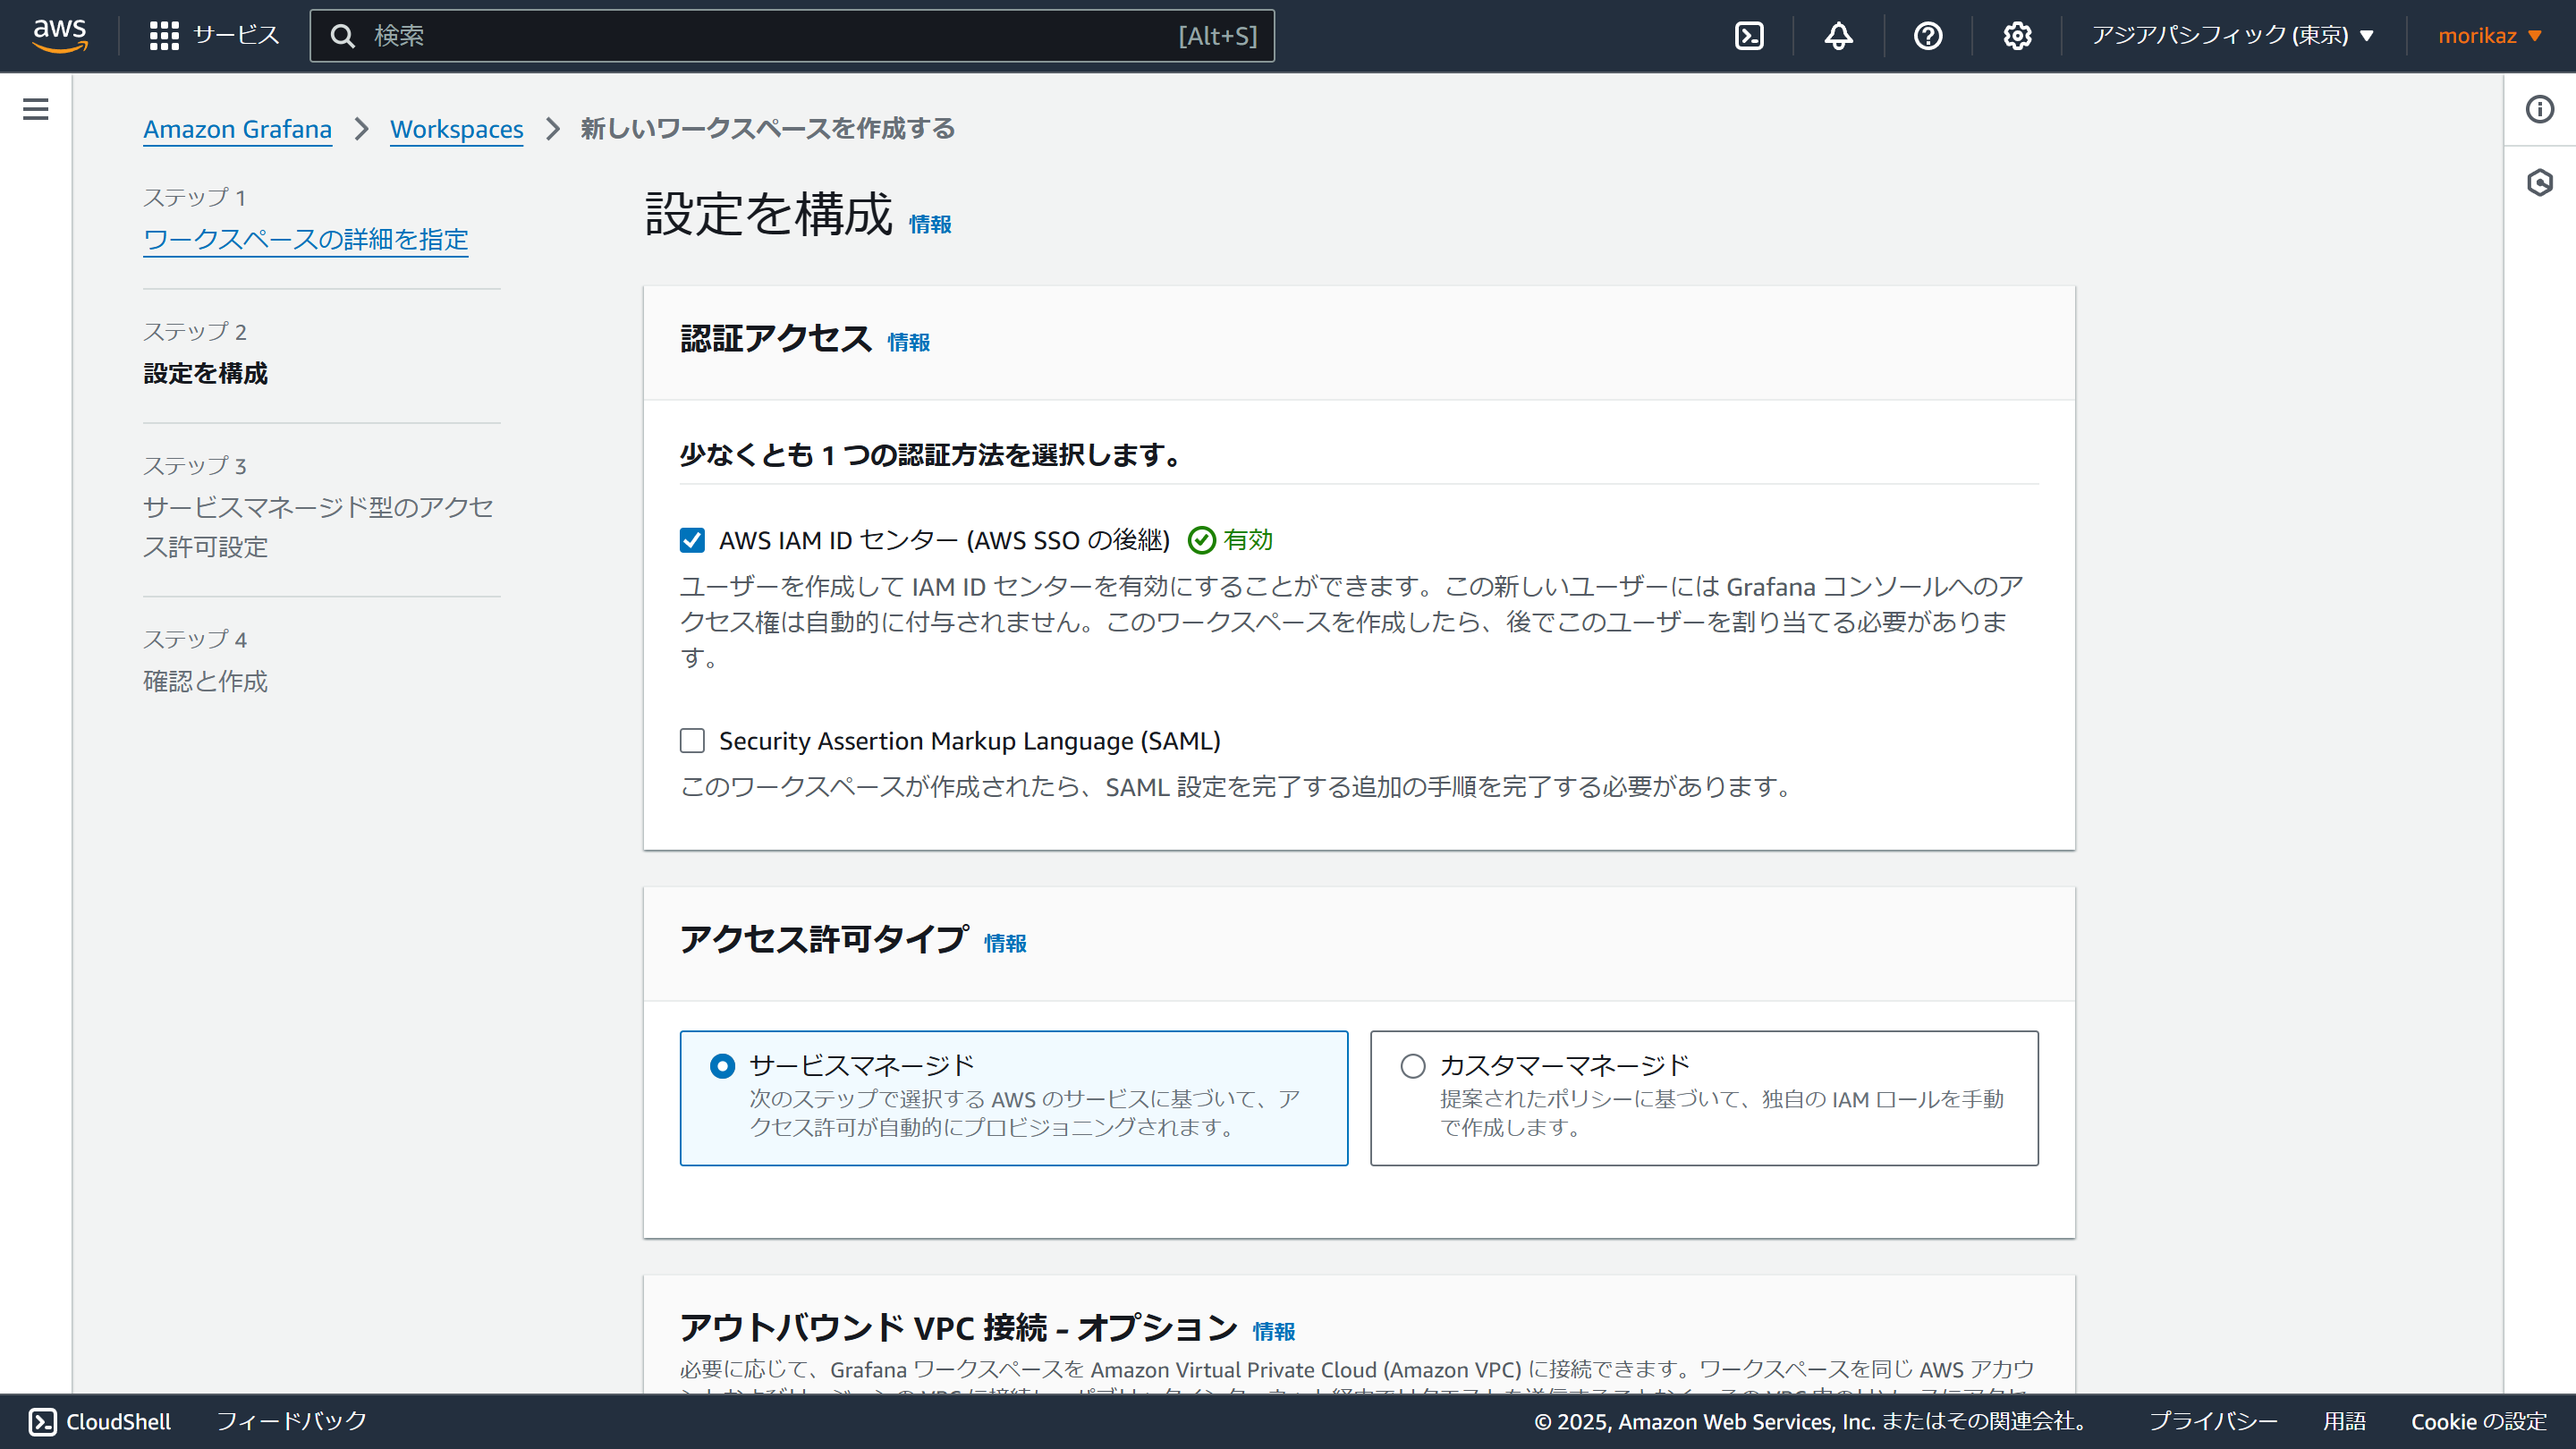Uncheck AWS IAM ID センター checkbox
2576x1449 pixels.
click(692, 540)
